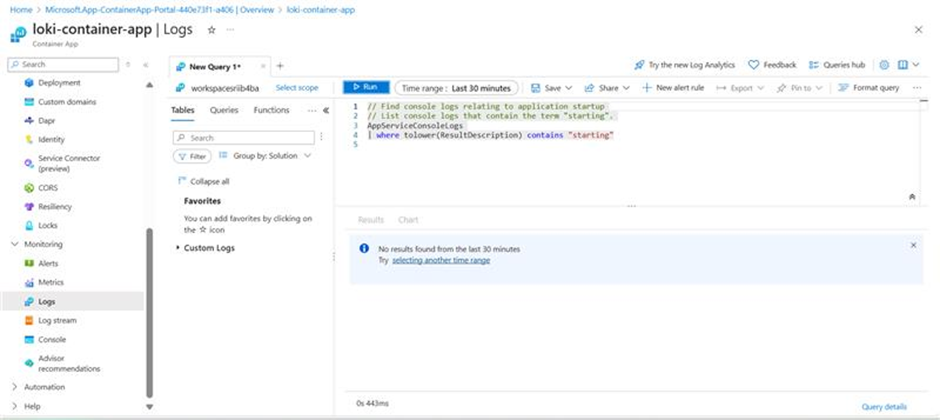This screenshot has height=420, width=940.
Task: Open Queries hub
Action: (x=837, y=65)
